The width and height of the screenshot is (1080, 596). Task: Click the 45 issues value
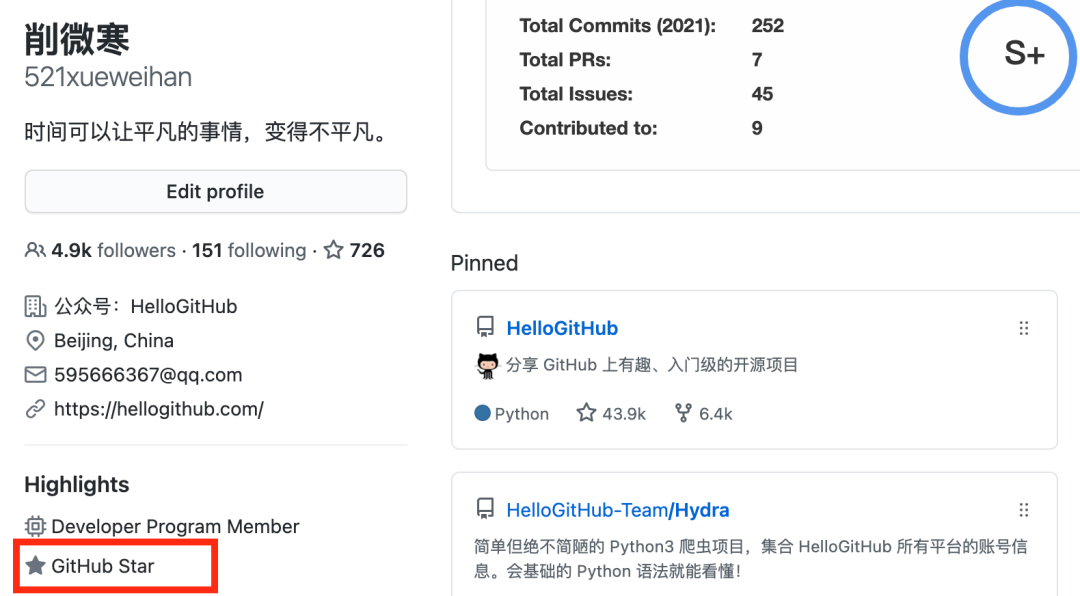(762, 94)
